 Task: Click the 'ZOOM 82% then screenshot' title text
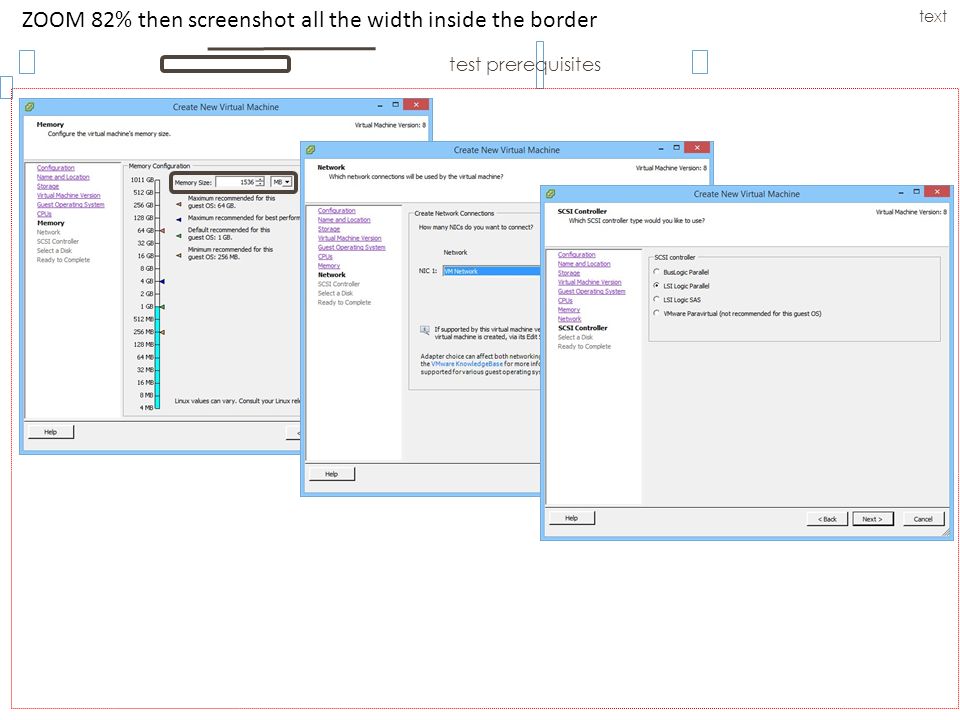tap(309, 20)
